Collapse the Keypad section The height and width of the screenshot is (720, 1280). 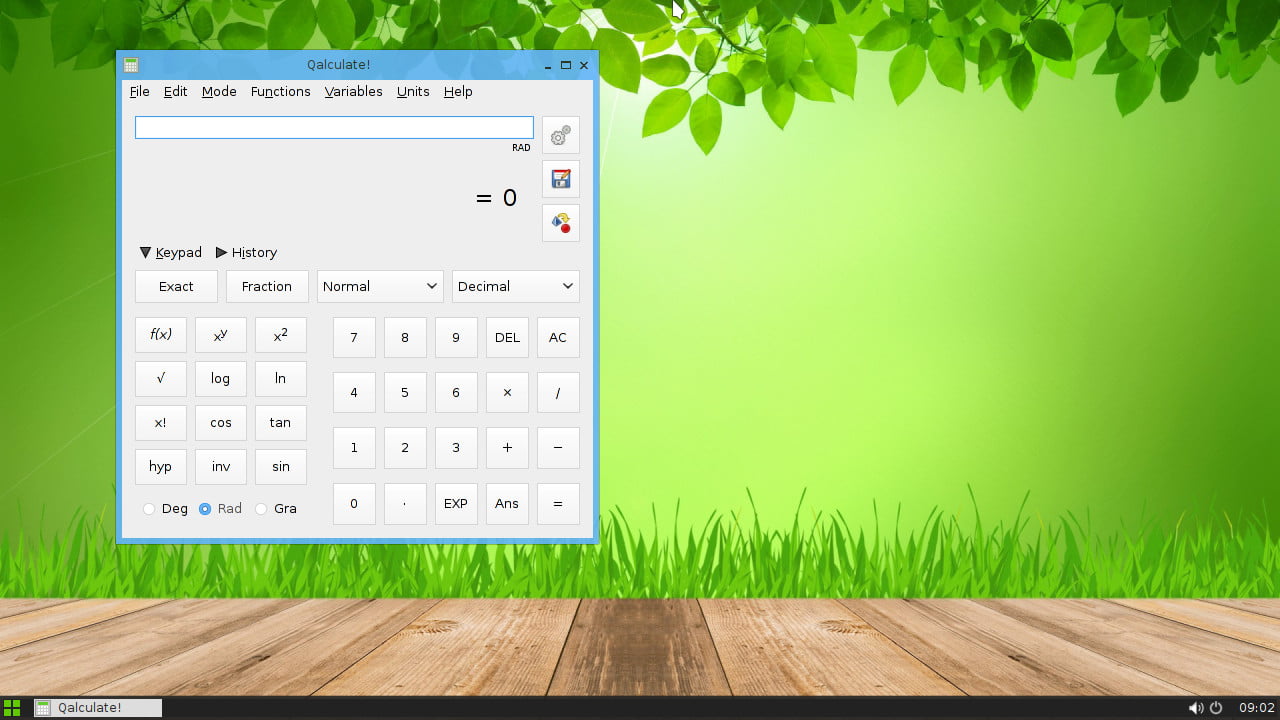[171, 253]
